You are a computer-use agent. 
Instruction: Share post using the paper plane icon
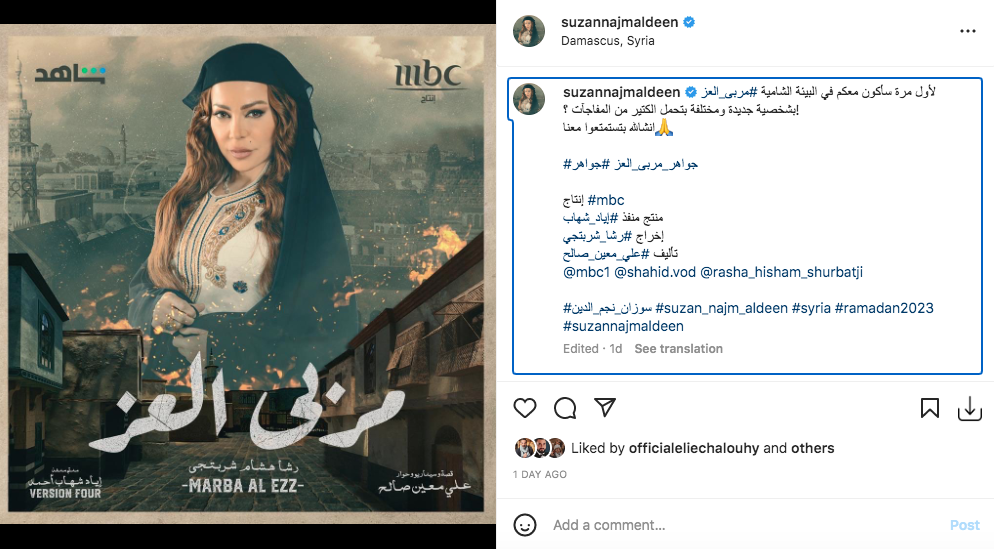pyautogui.click(x=605, y=408)
